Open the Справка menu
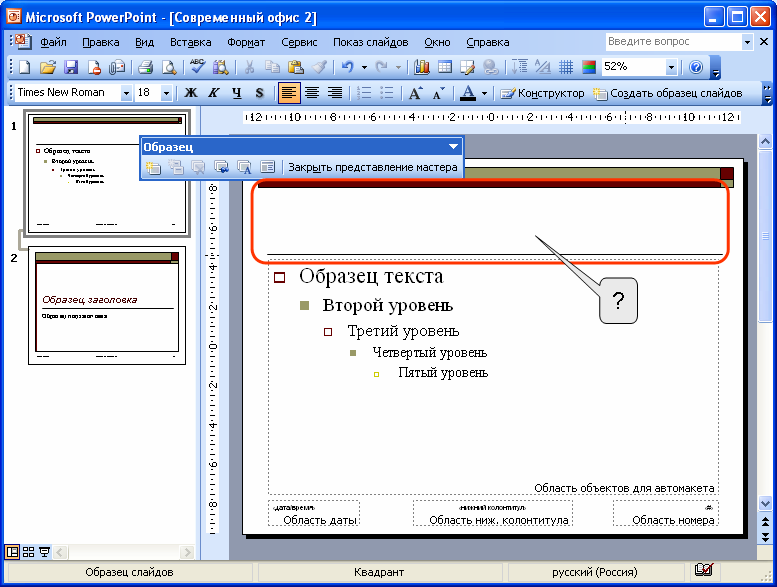Screen dimensions: 777x587 coord(488,42)
